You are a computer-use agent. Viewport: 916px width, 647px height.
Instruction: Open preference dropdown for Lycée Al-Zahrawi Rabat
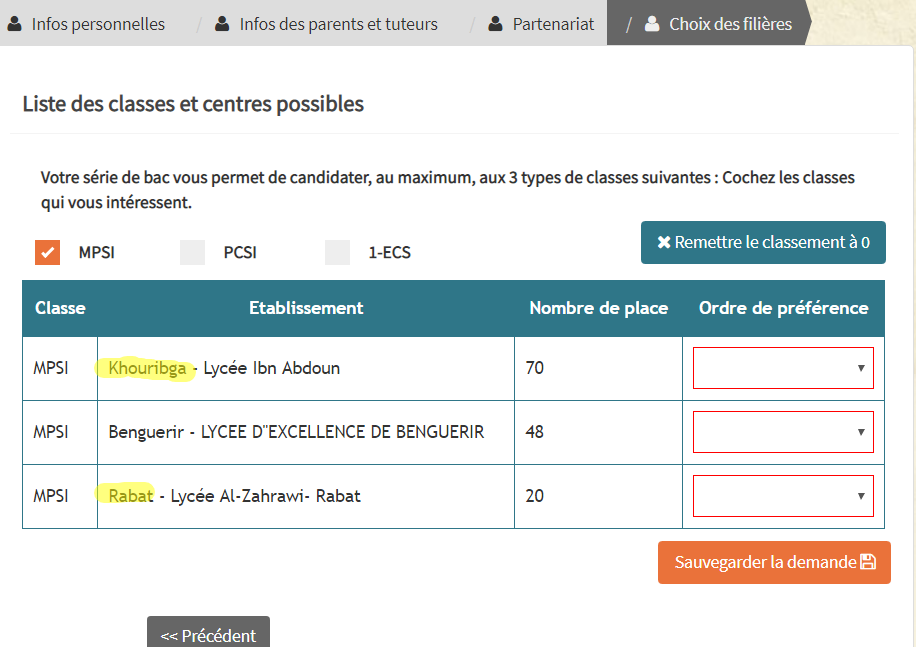point(783,496)
